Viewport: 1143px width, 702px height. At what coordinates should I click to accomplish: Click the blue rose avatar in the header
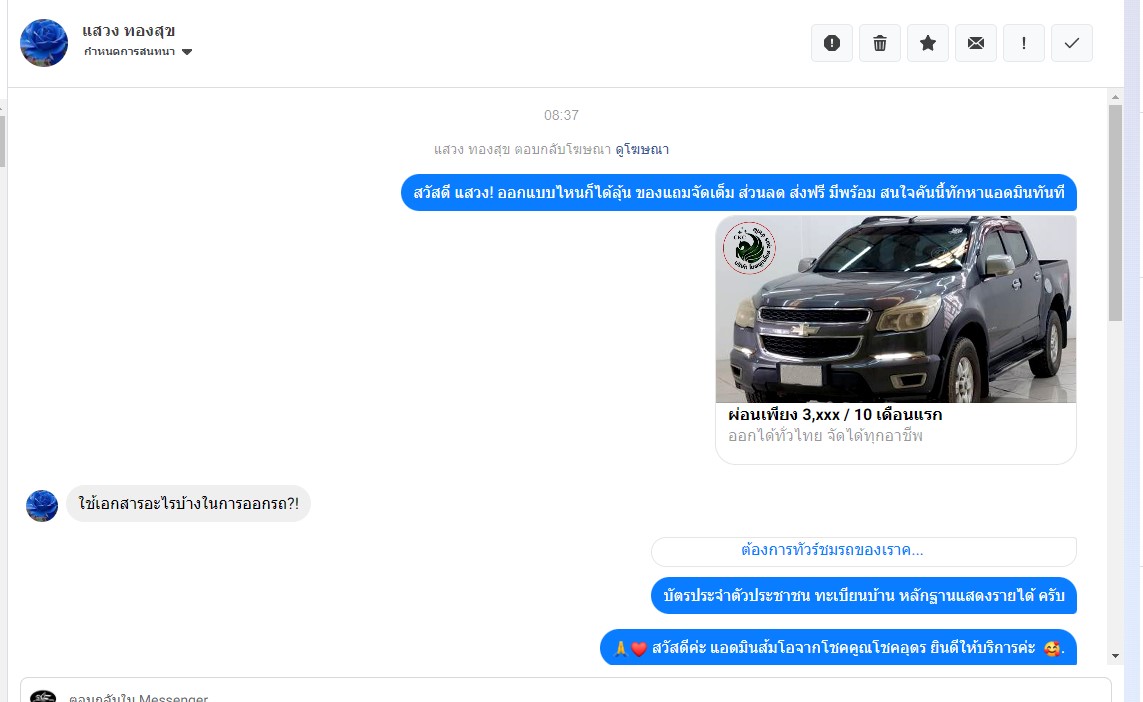44,43
